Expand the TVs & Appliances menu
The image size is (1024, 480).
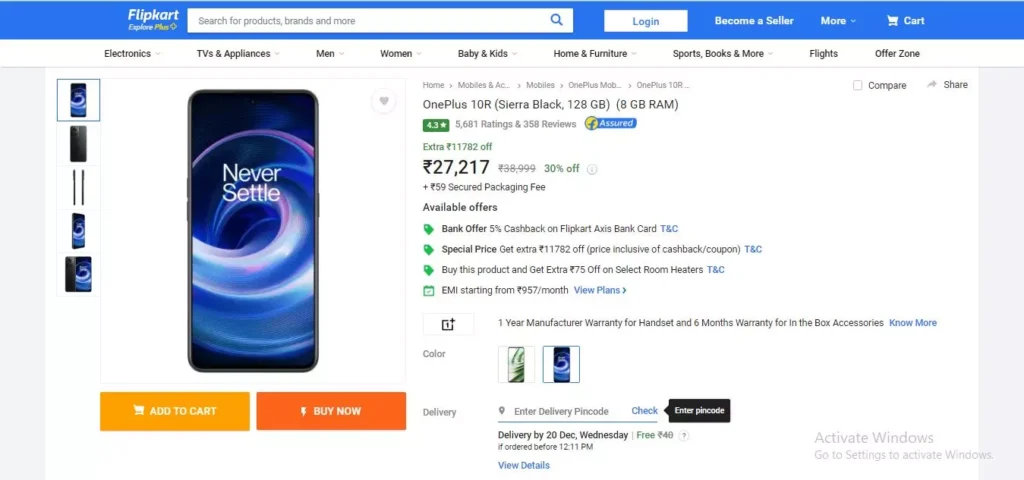point(238,54)
